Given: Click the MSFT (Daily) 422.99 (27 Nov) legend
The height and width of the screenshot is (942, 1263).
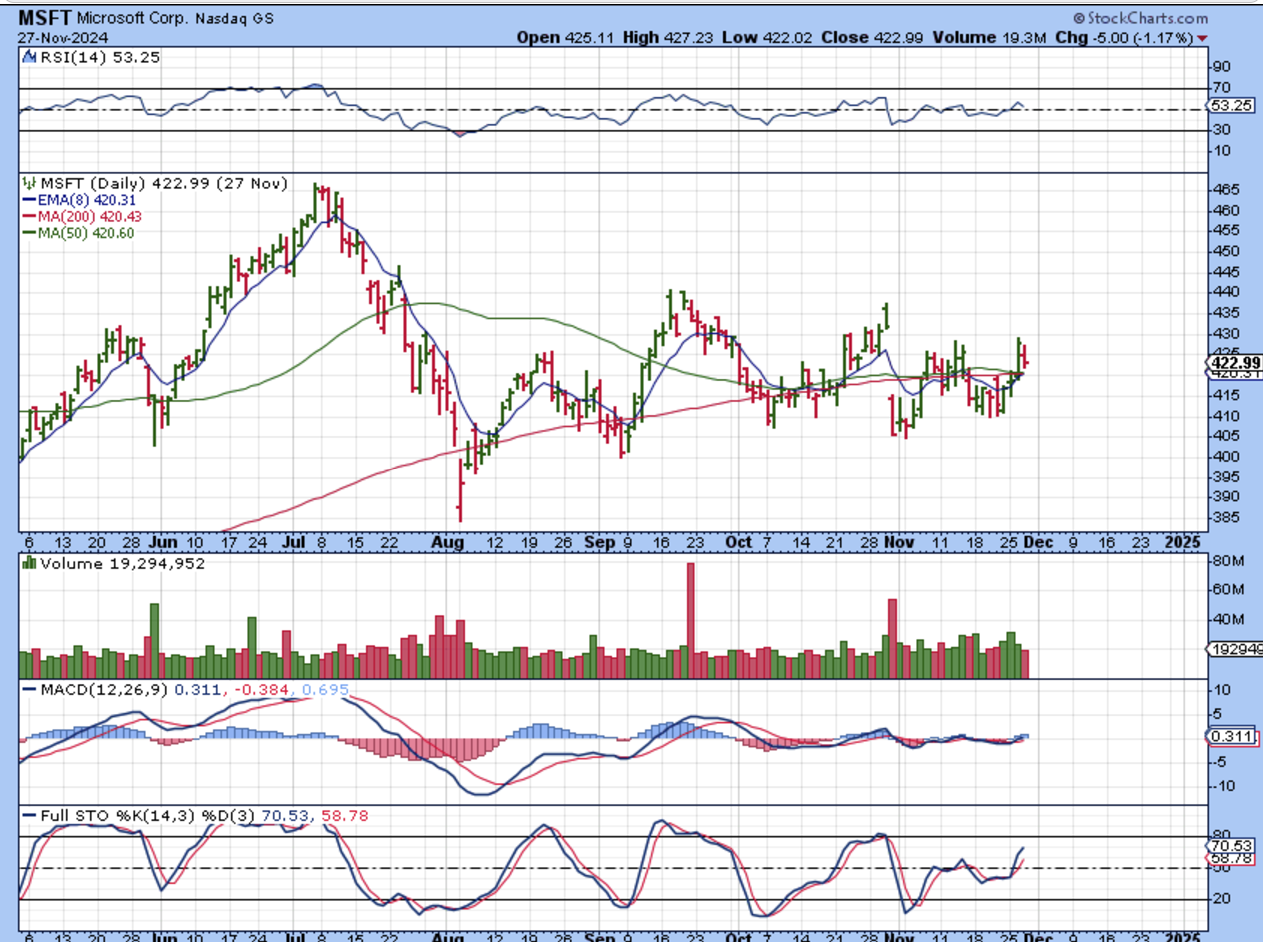Looking at the screenshot, I should click(163, 183).
